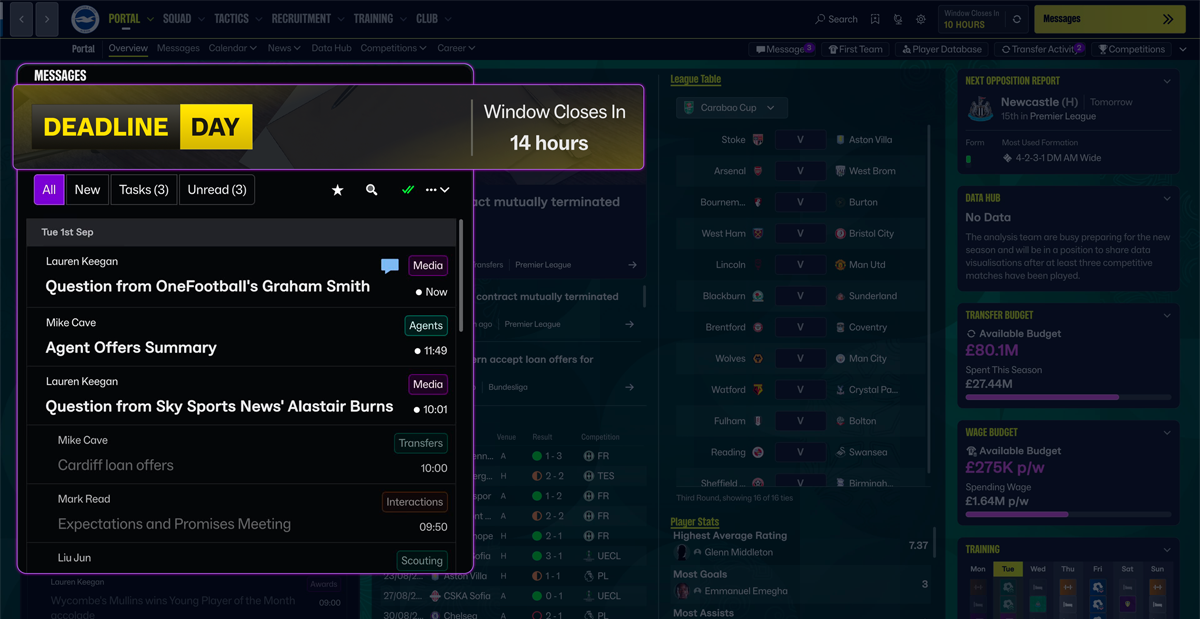Go forward with the right arrow button
Screen dimensions: 1200x619
pyautogui.click(x=48, y=19)
